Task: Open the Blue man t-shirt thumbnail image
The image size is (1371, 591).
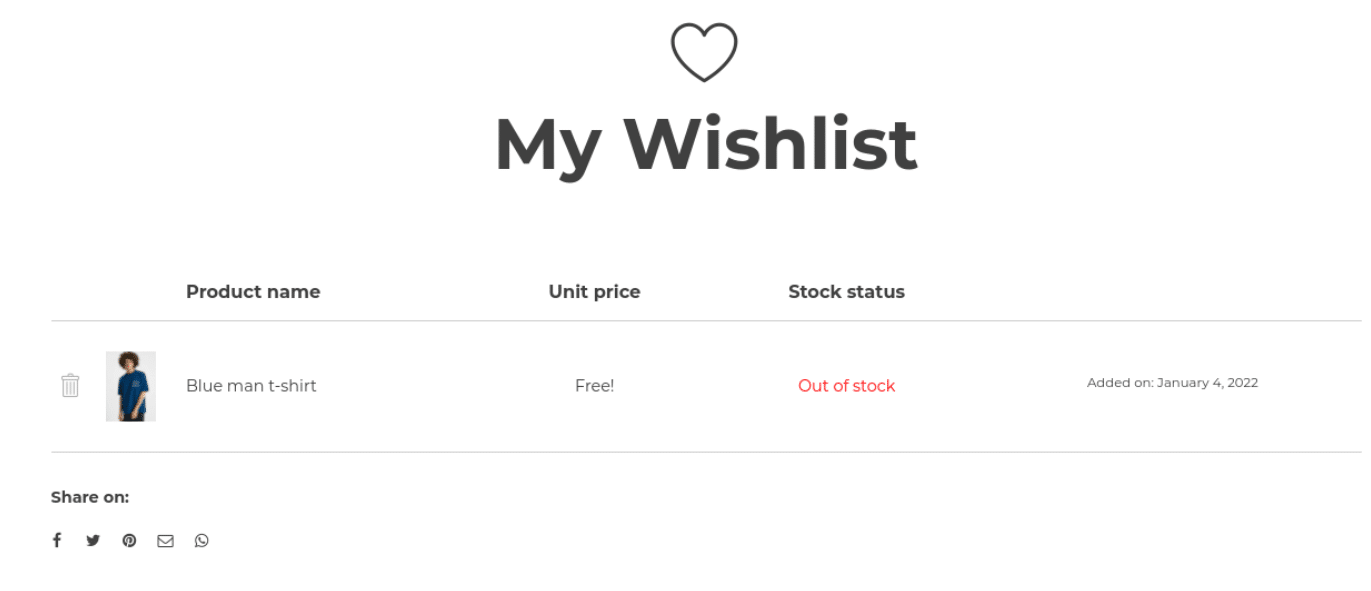Action: coord(130,385)
